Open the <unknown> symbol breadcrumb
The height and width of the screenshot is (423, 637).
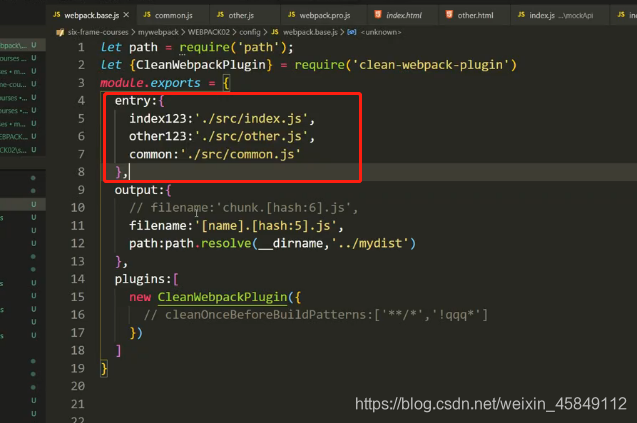[381, 32]
